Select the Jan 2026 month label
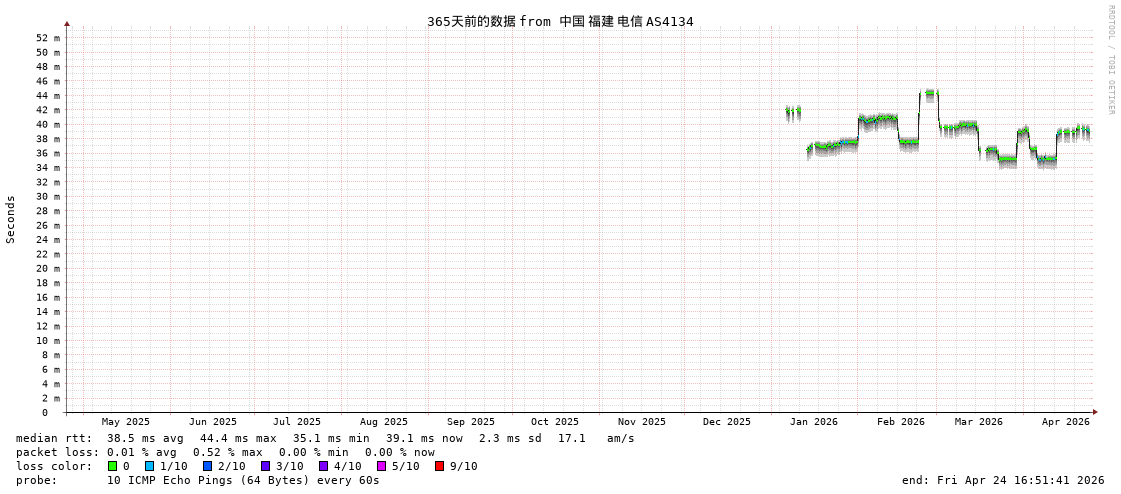 [x=814, y=422]
